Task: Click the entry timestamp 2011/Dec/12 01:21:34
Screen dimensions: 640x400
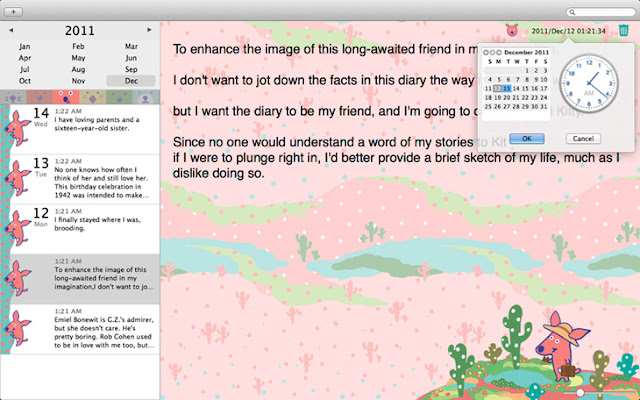Action: point(568,31)
